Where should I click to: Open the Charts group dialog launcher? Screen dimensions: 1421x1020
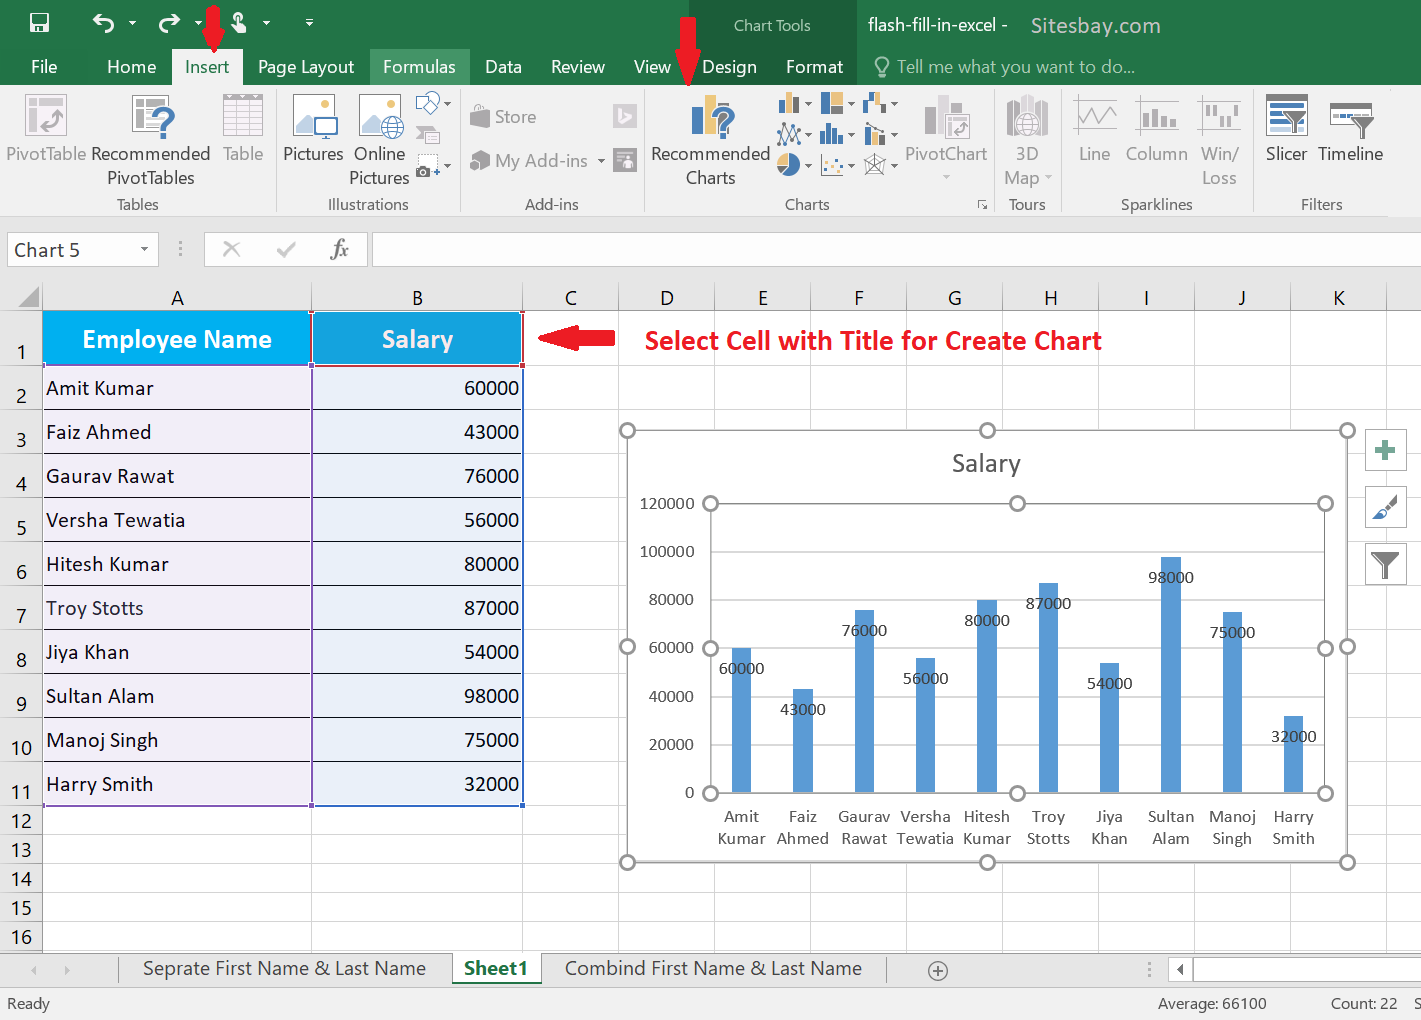point(982,205)
